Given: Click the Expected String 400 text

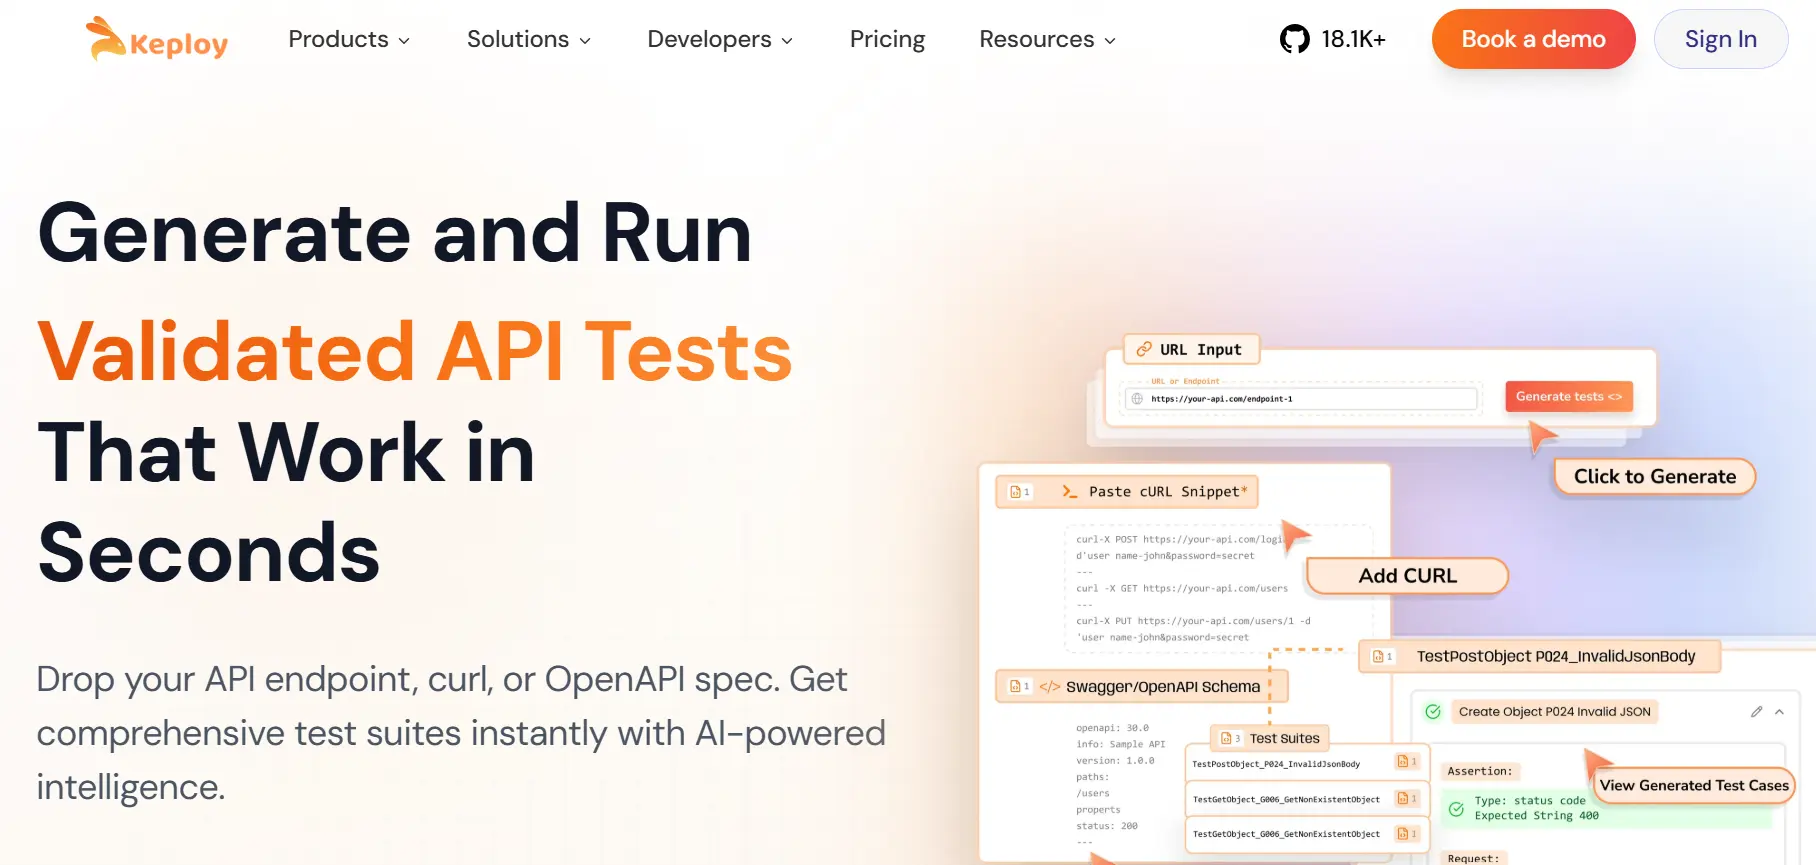Looking at the screenshot, I should pyautogui.click(x=1536, y=816).
